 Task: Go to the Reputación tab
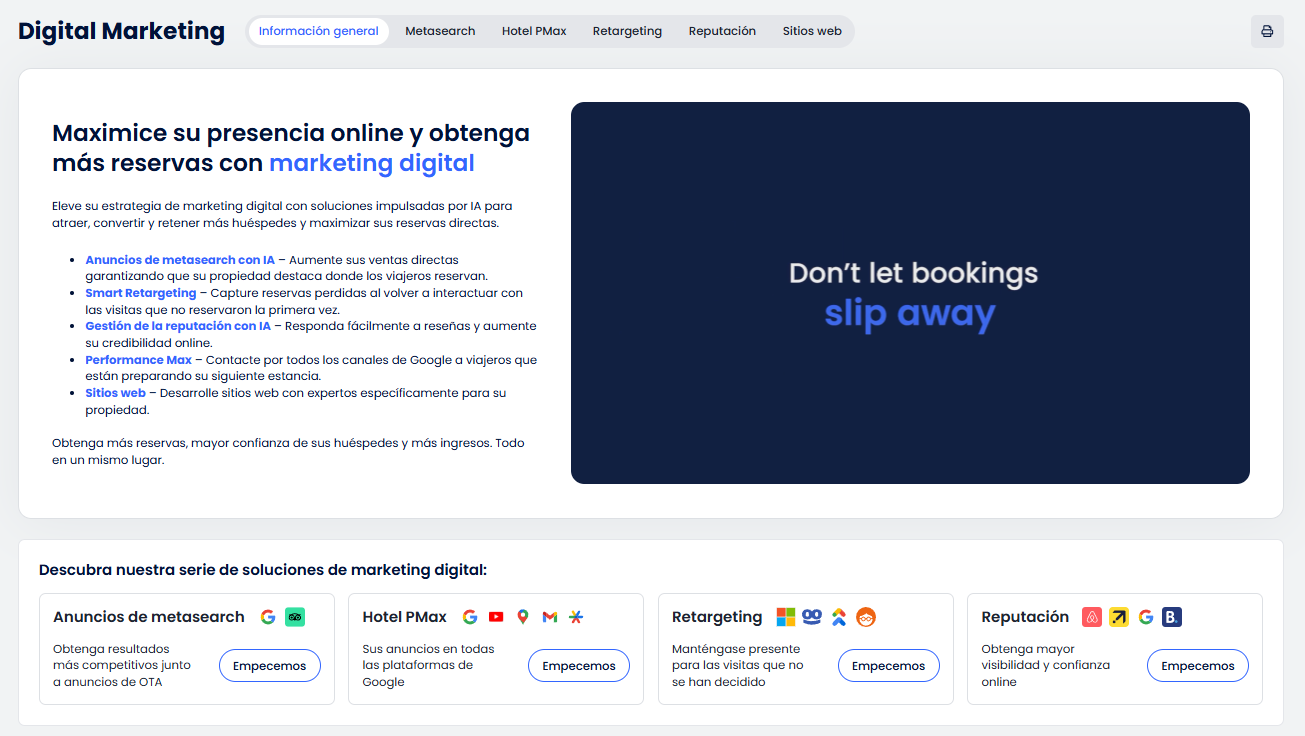click(x=722, y=31)
